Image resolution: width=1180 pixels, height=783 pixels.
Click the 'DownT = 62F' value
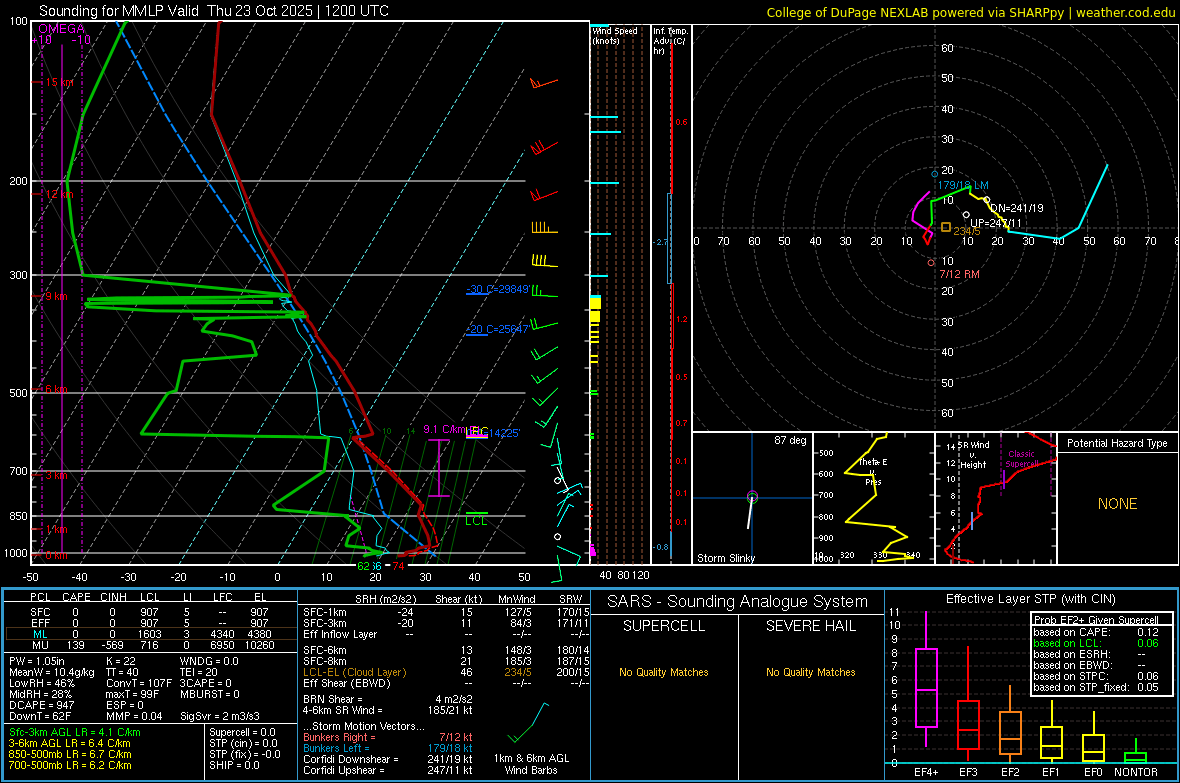coord(40,717)
